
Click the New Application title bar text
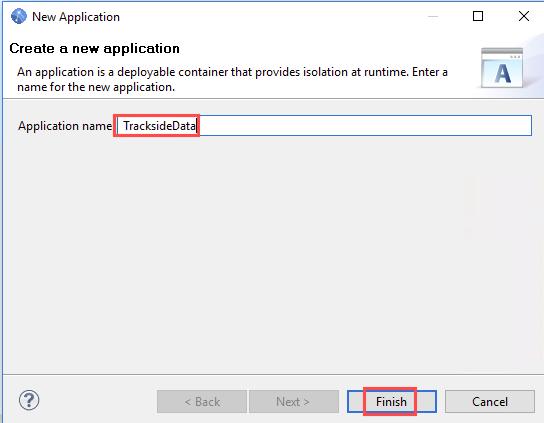tap(76, 17)
